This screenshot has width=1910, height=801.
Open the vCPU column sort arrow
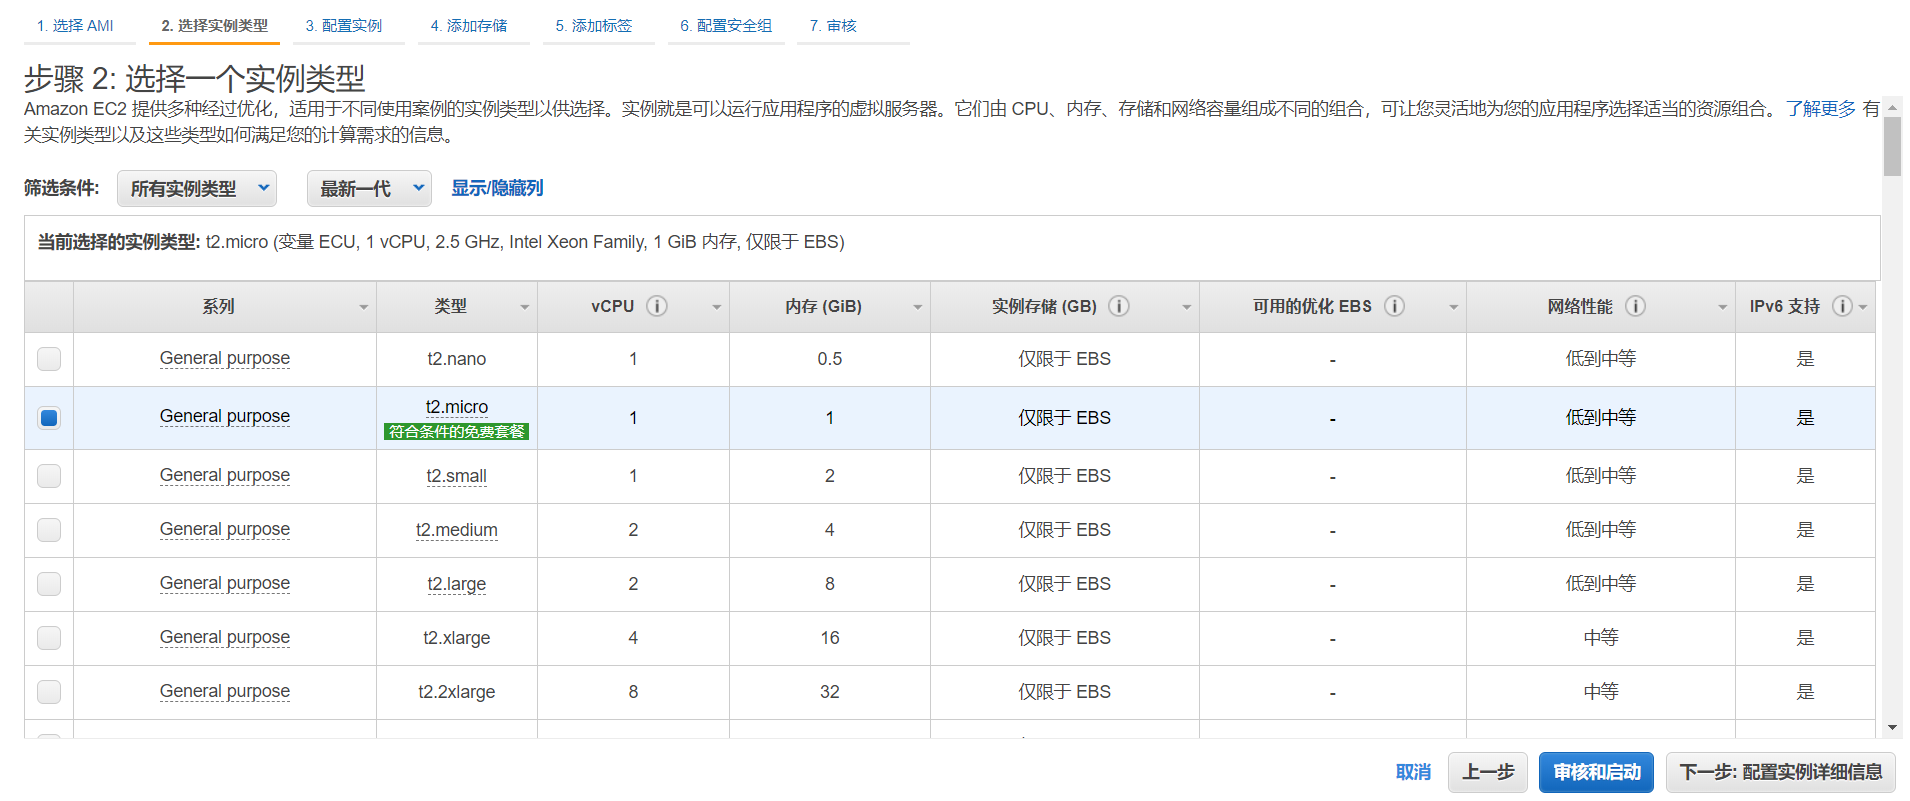pyautogui.click(x=717, y=307)
